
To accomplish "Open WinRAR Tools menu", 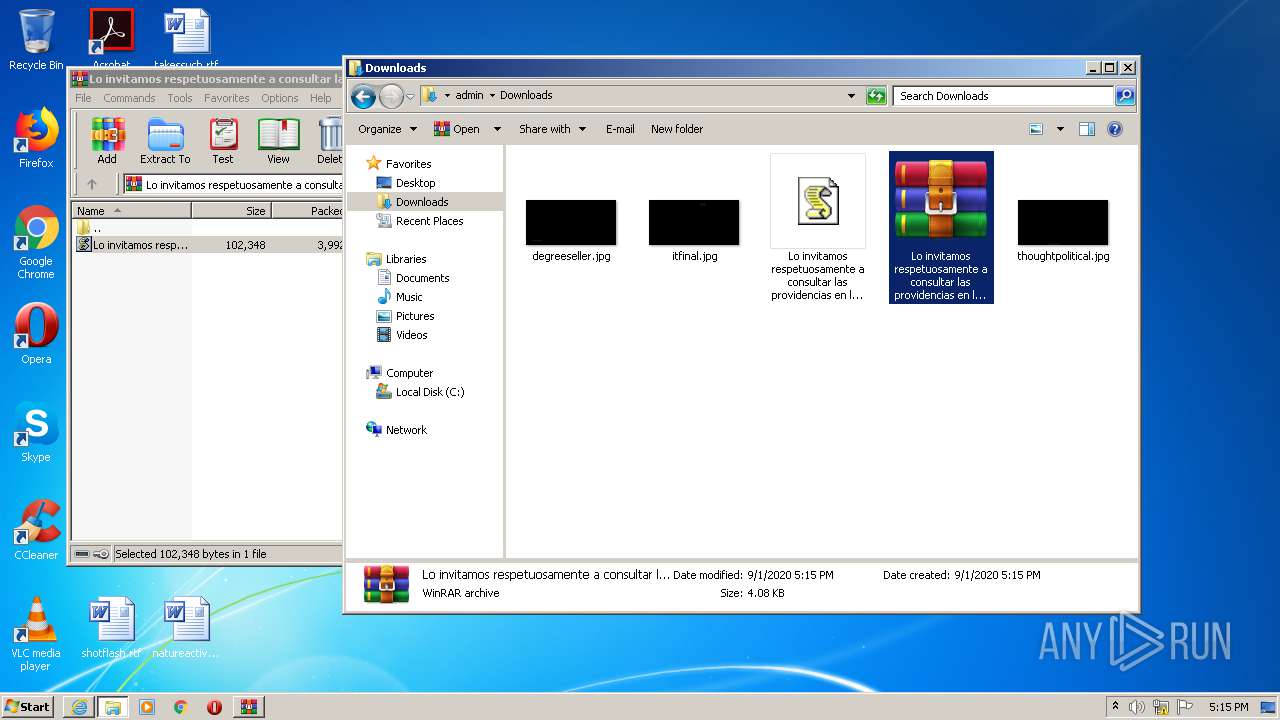I will (180, 98).
